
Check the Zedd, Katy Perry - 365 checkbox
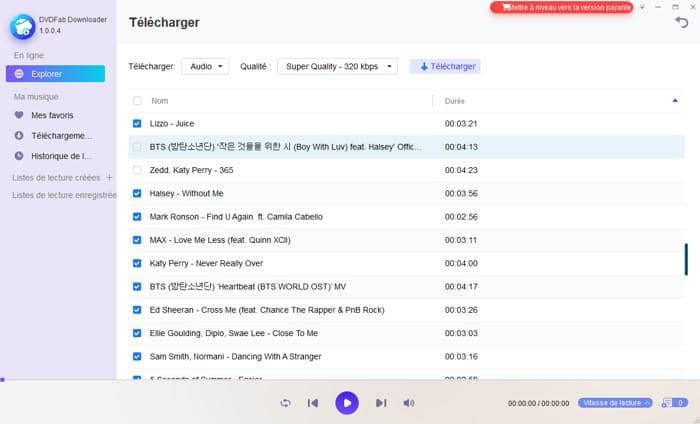[137, 170]
